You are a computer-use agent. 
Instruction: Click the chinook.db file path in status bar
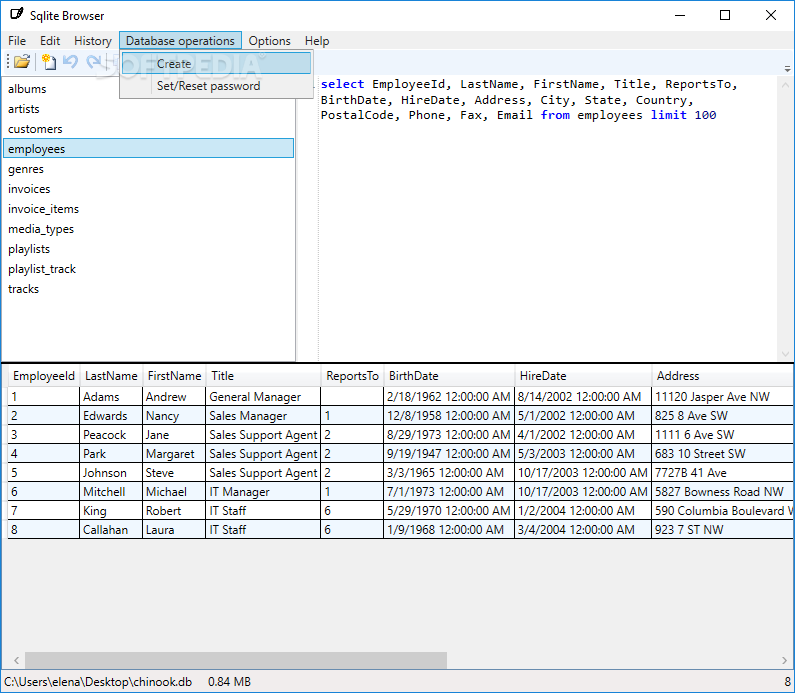[x=98, y=682]
